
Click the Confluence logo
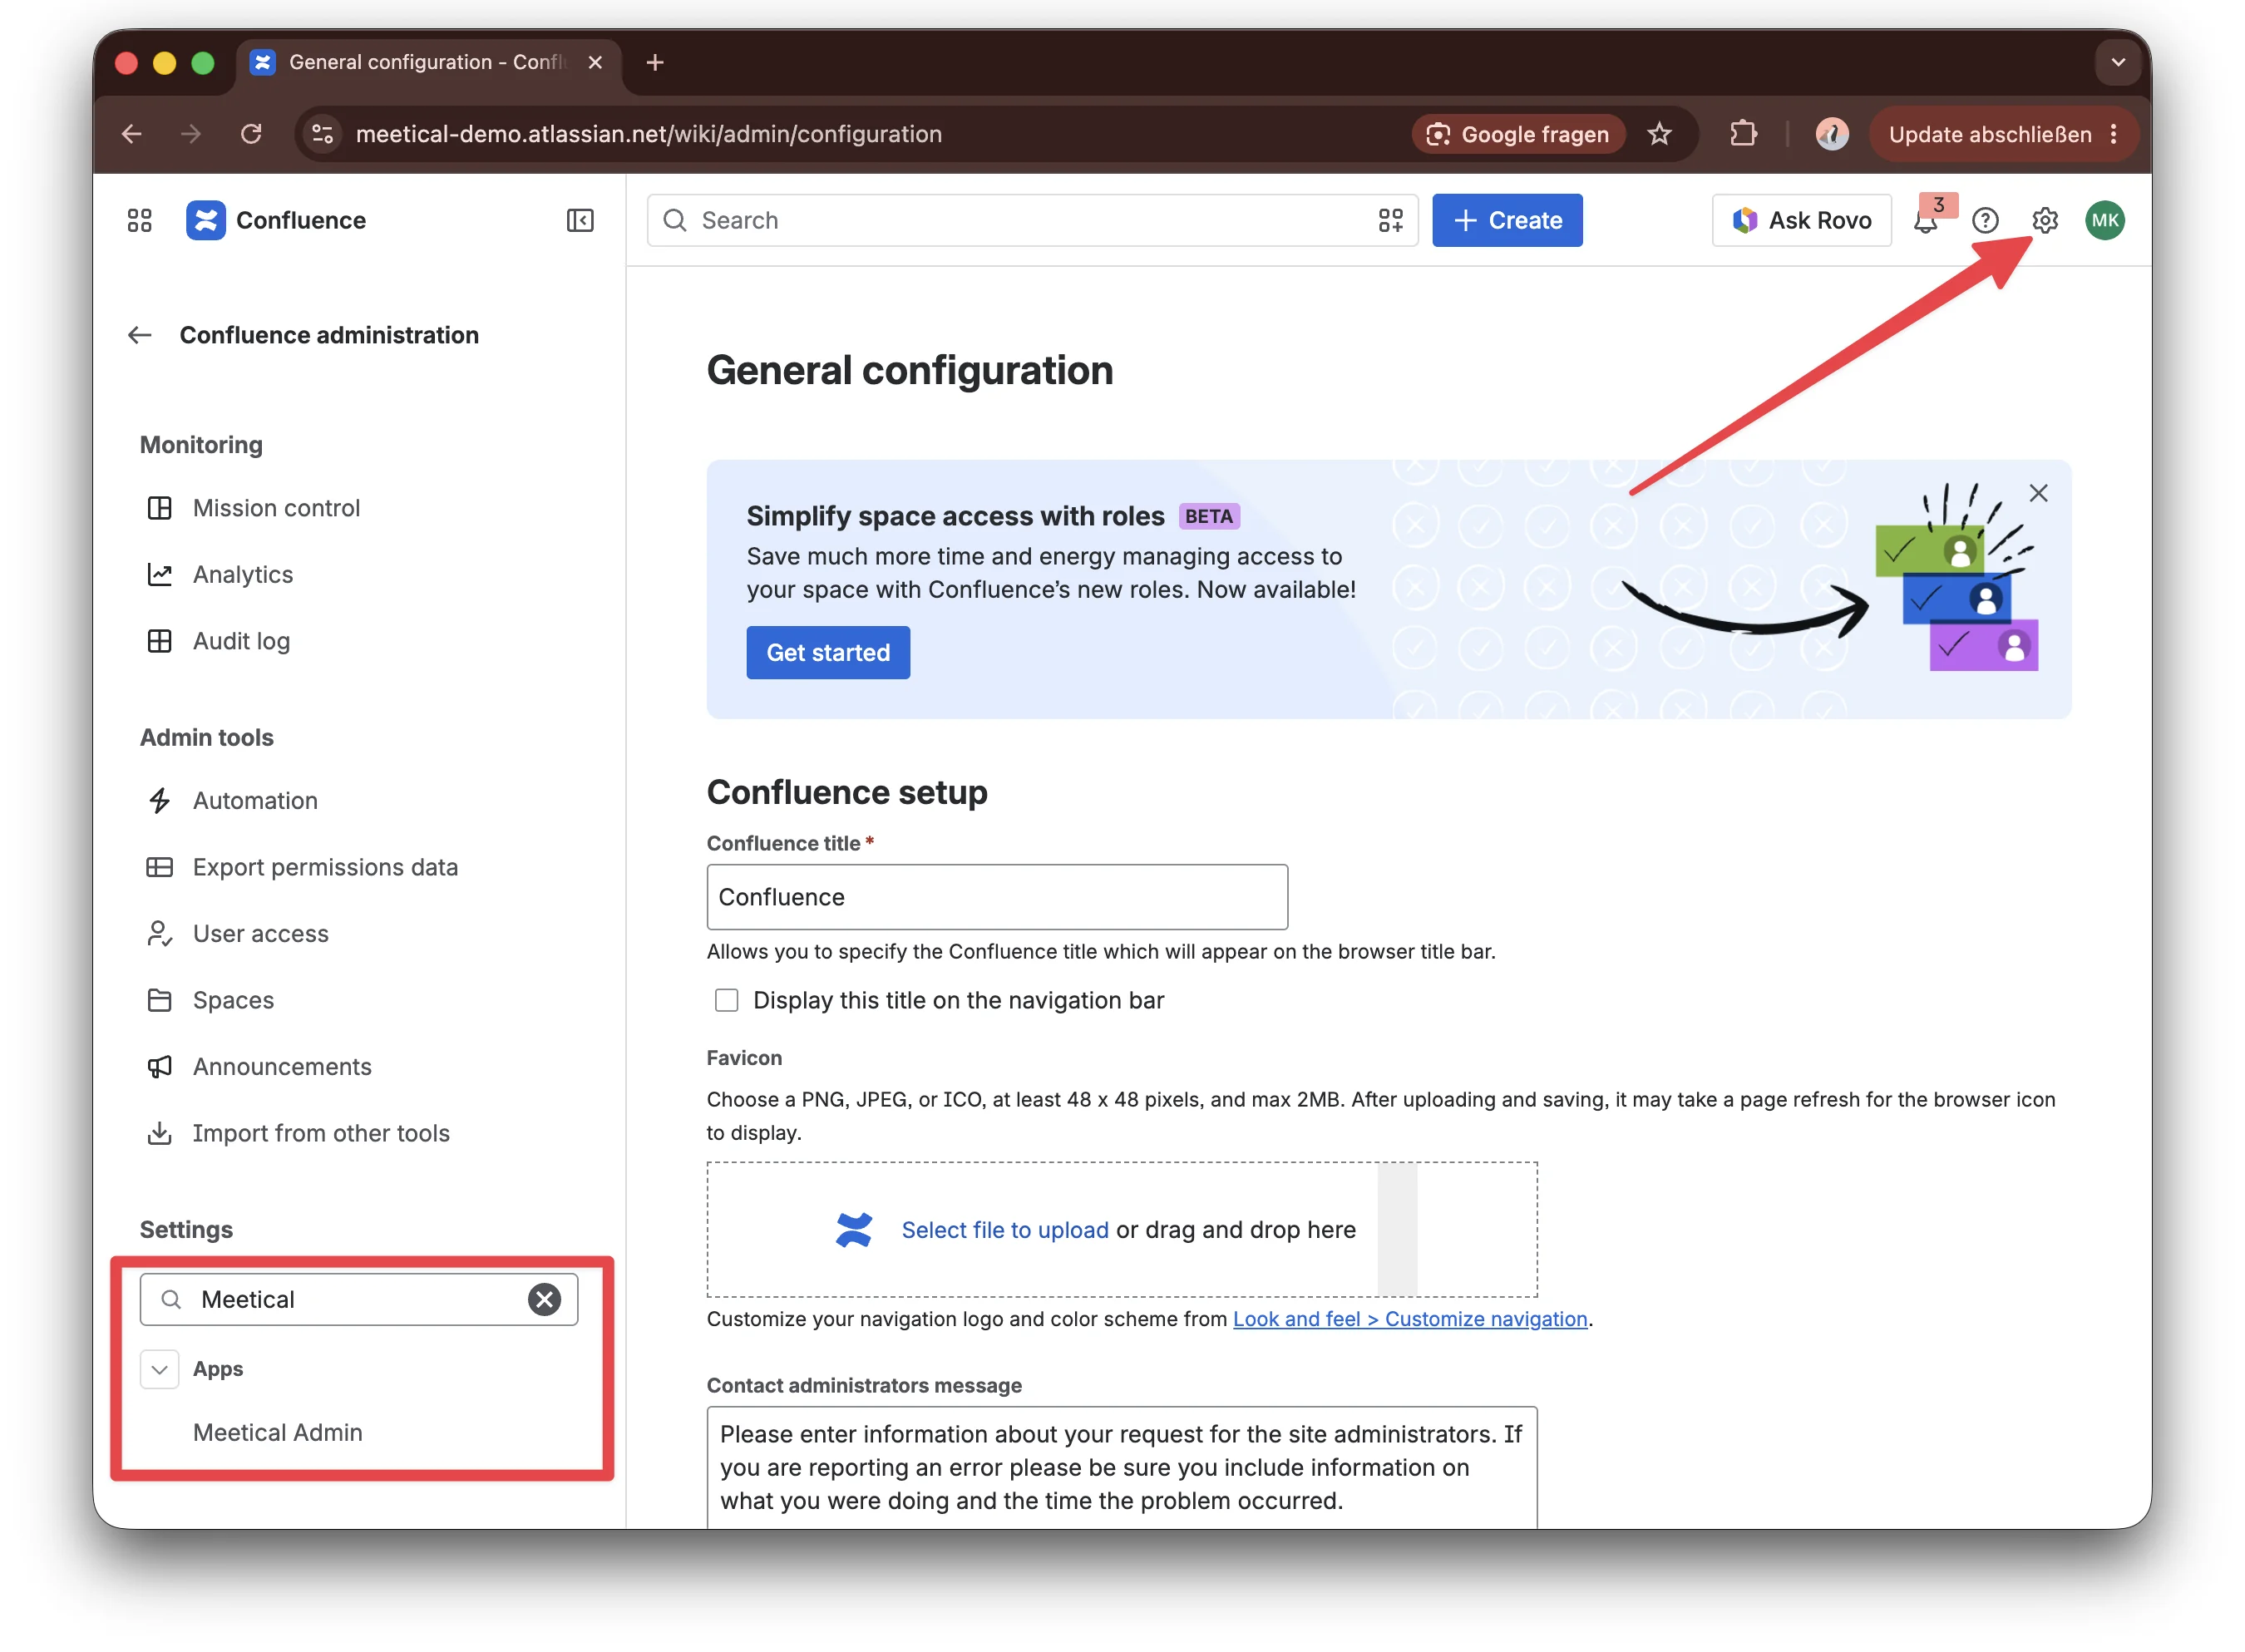(205, 220)
